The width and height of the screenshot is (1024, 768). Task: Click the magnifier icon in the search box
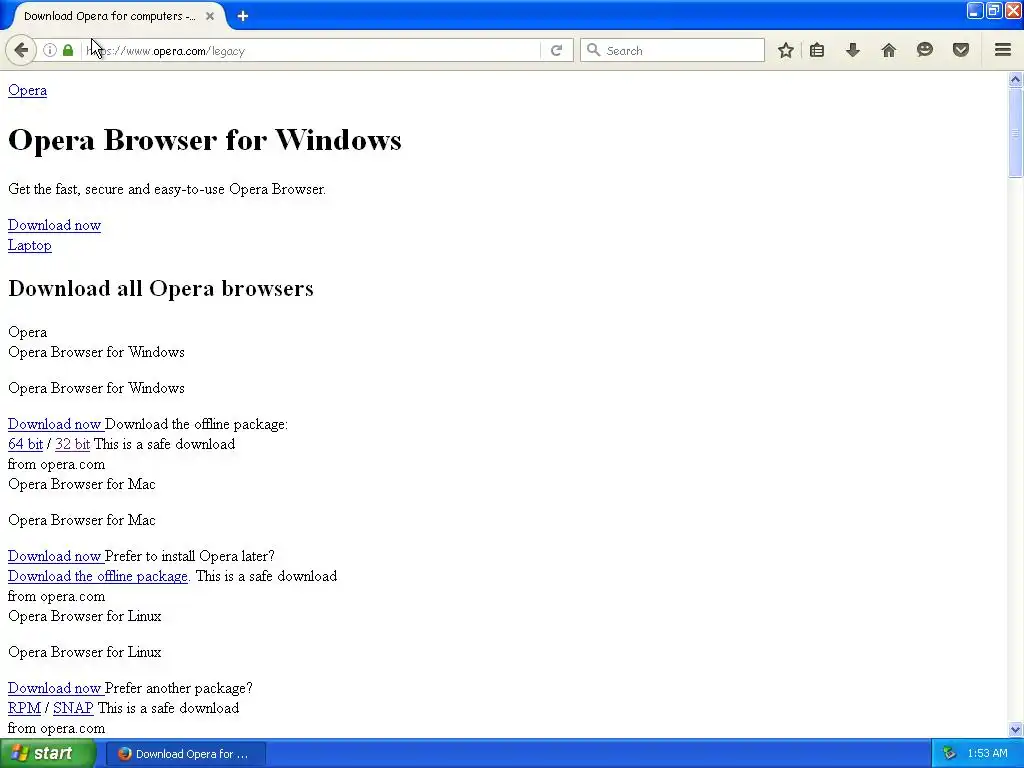[593, 50]
